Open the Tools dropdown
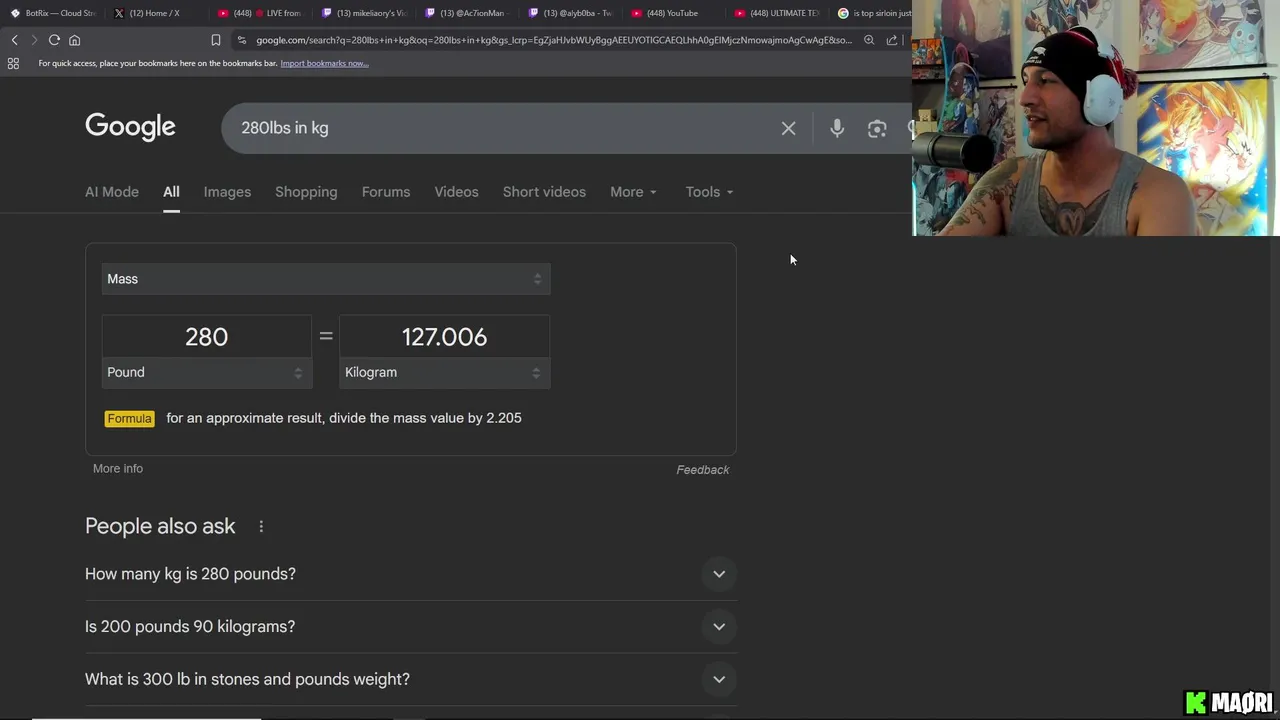This screenshot has height=720, width=1280. pyautogui.click(x=709, y=192)
